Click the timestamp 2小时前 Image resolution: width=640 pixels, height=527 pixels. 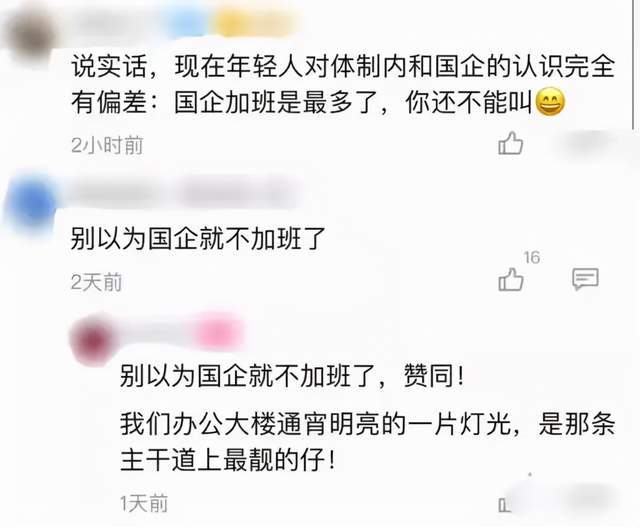[x=107, y=145]
